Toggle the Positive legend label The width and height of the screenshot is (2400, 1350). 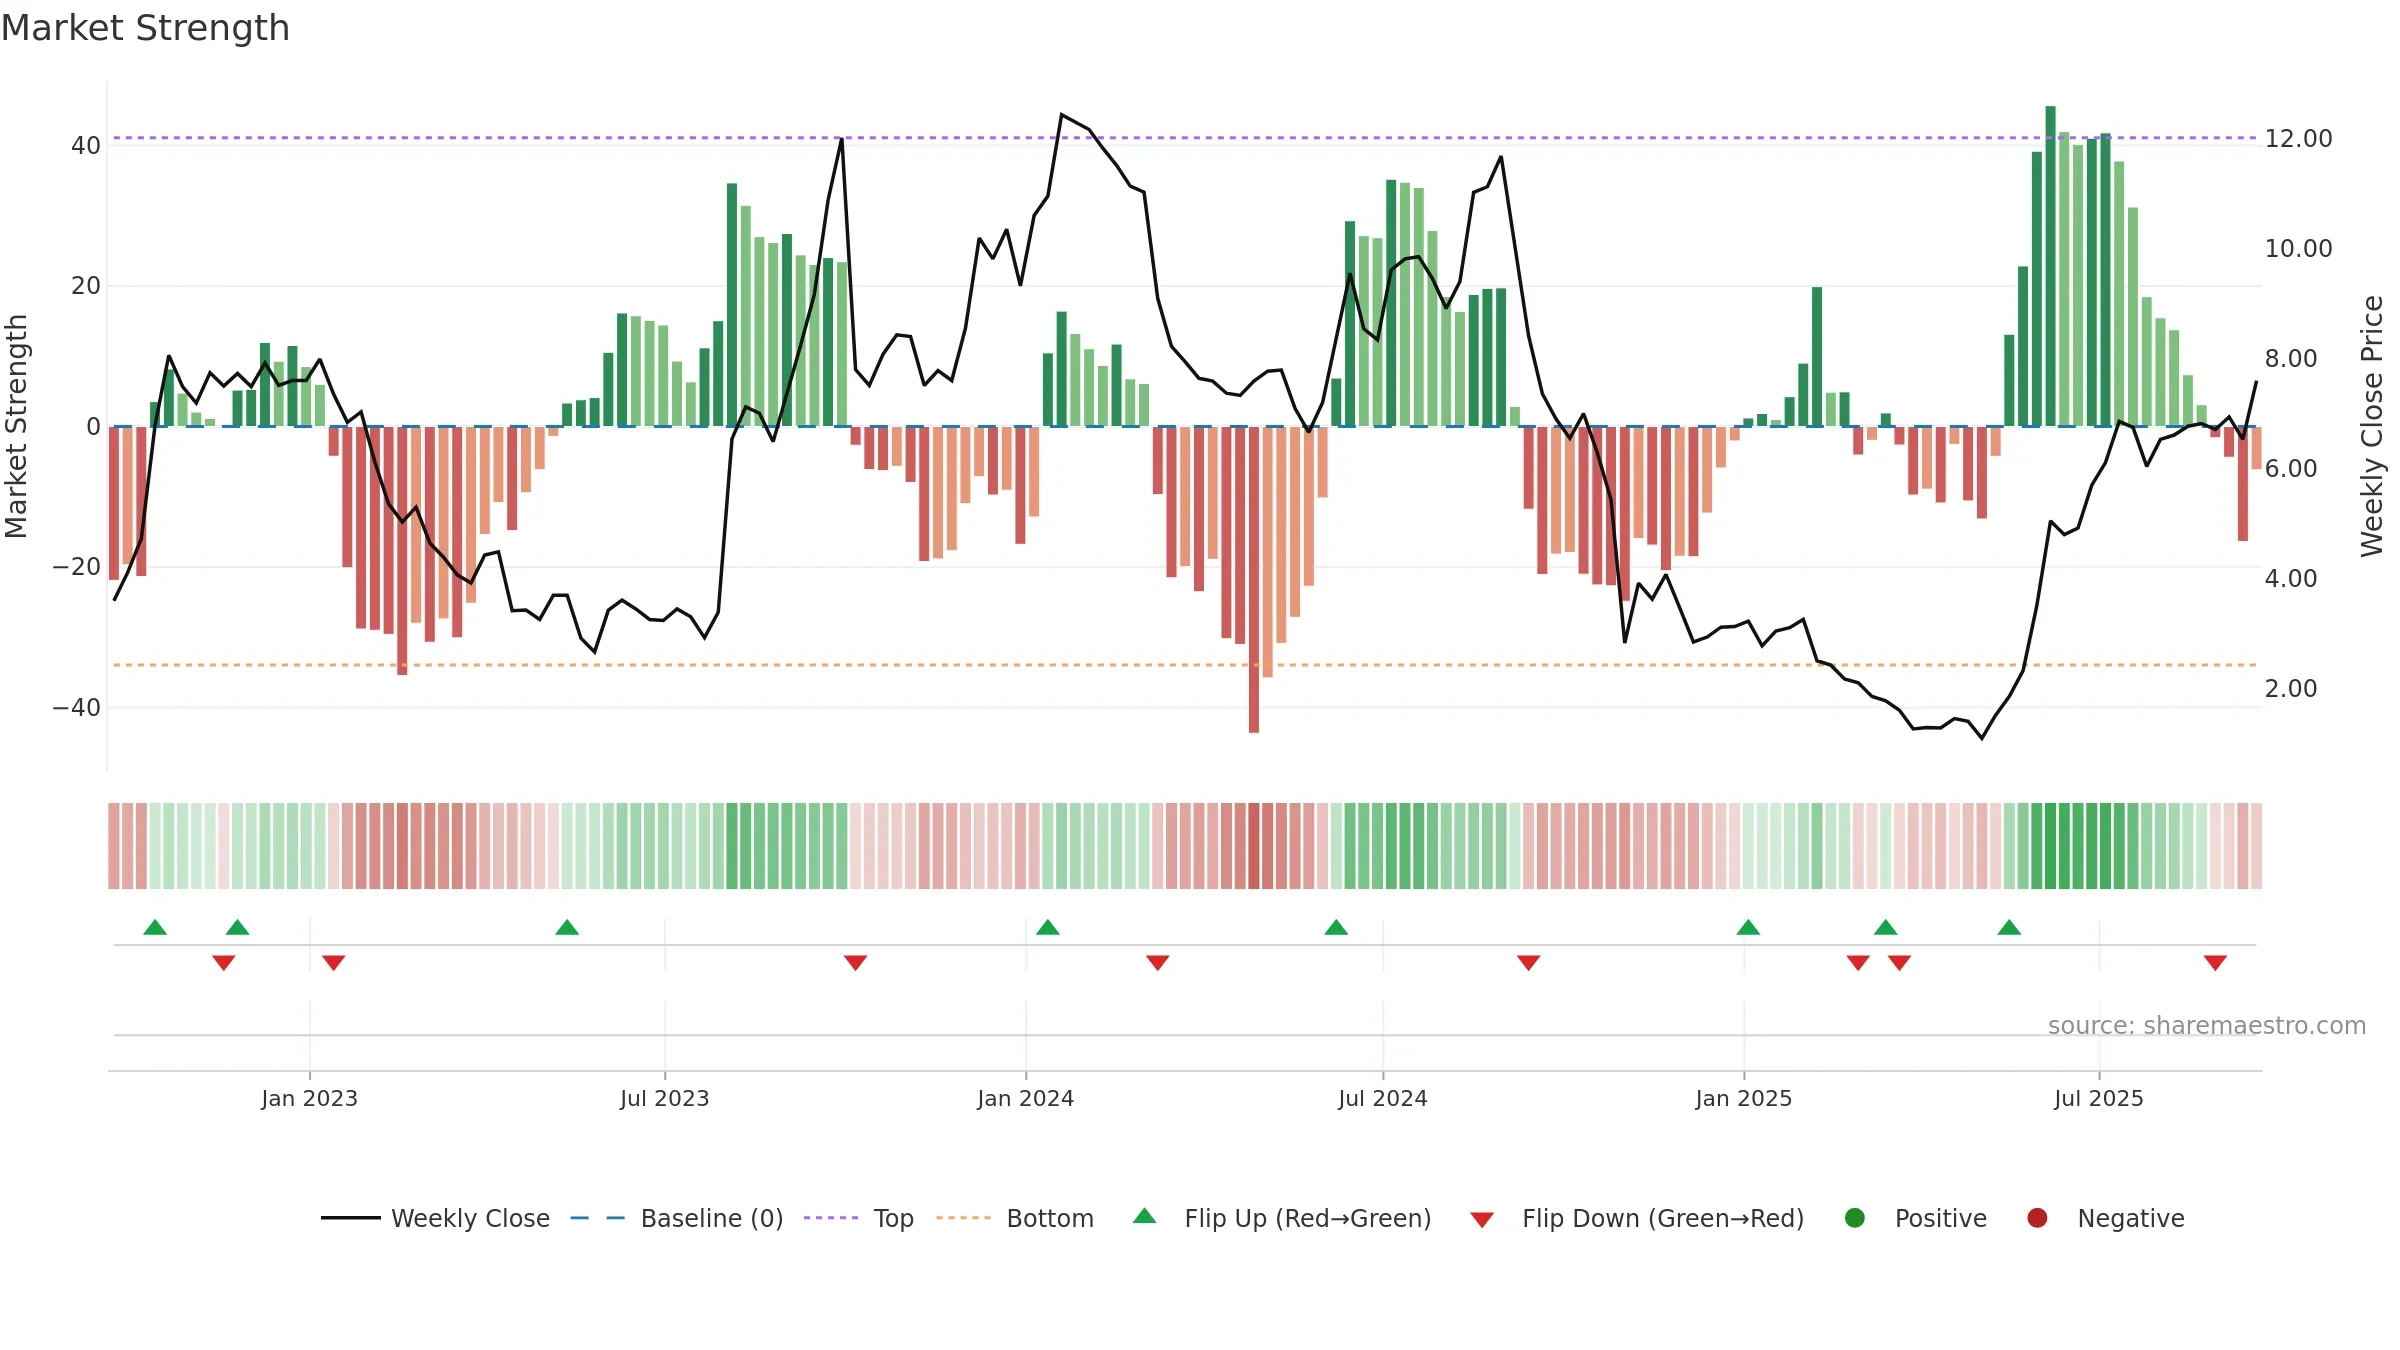click(1941, 1219)
